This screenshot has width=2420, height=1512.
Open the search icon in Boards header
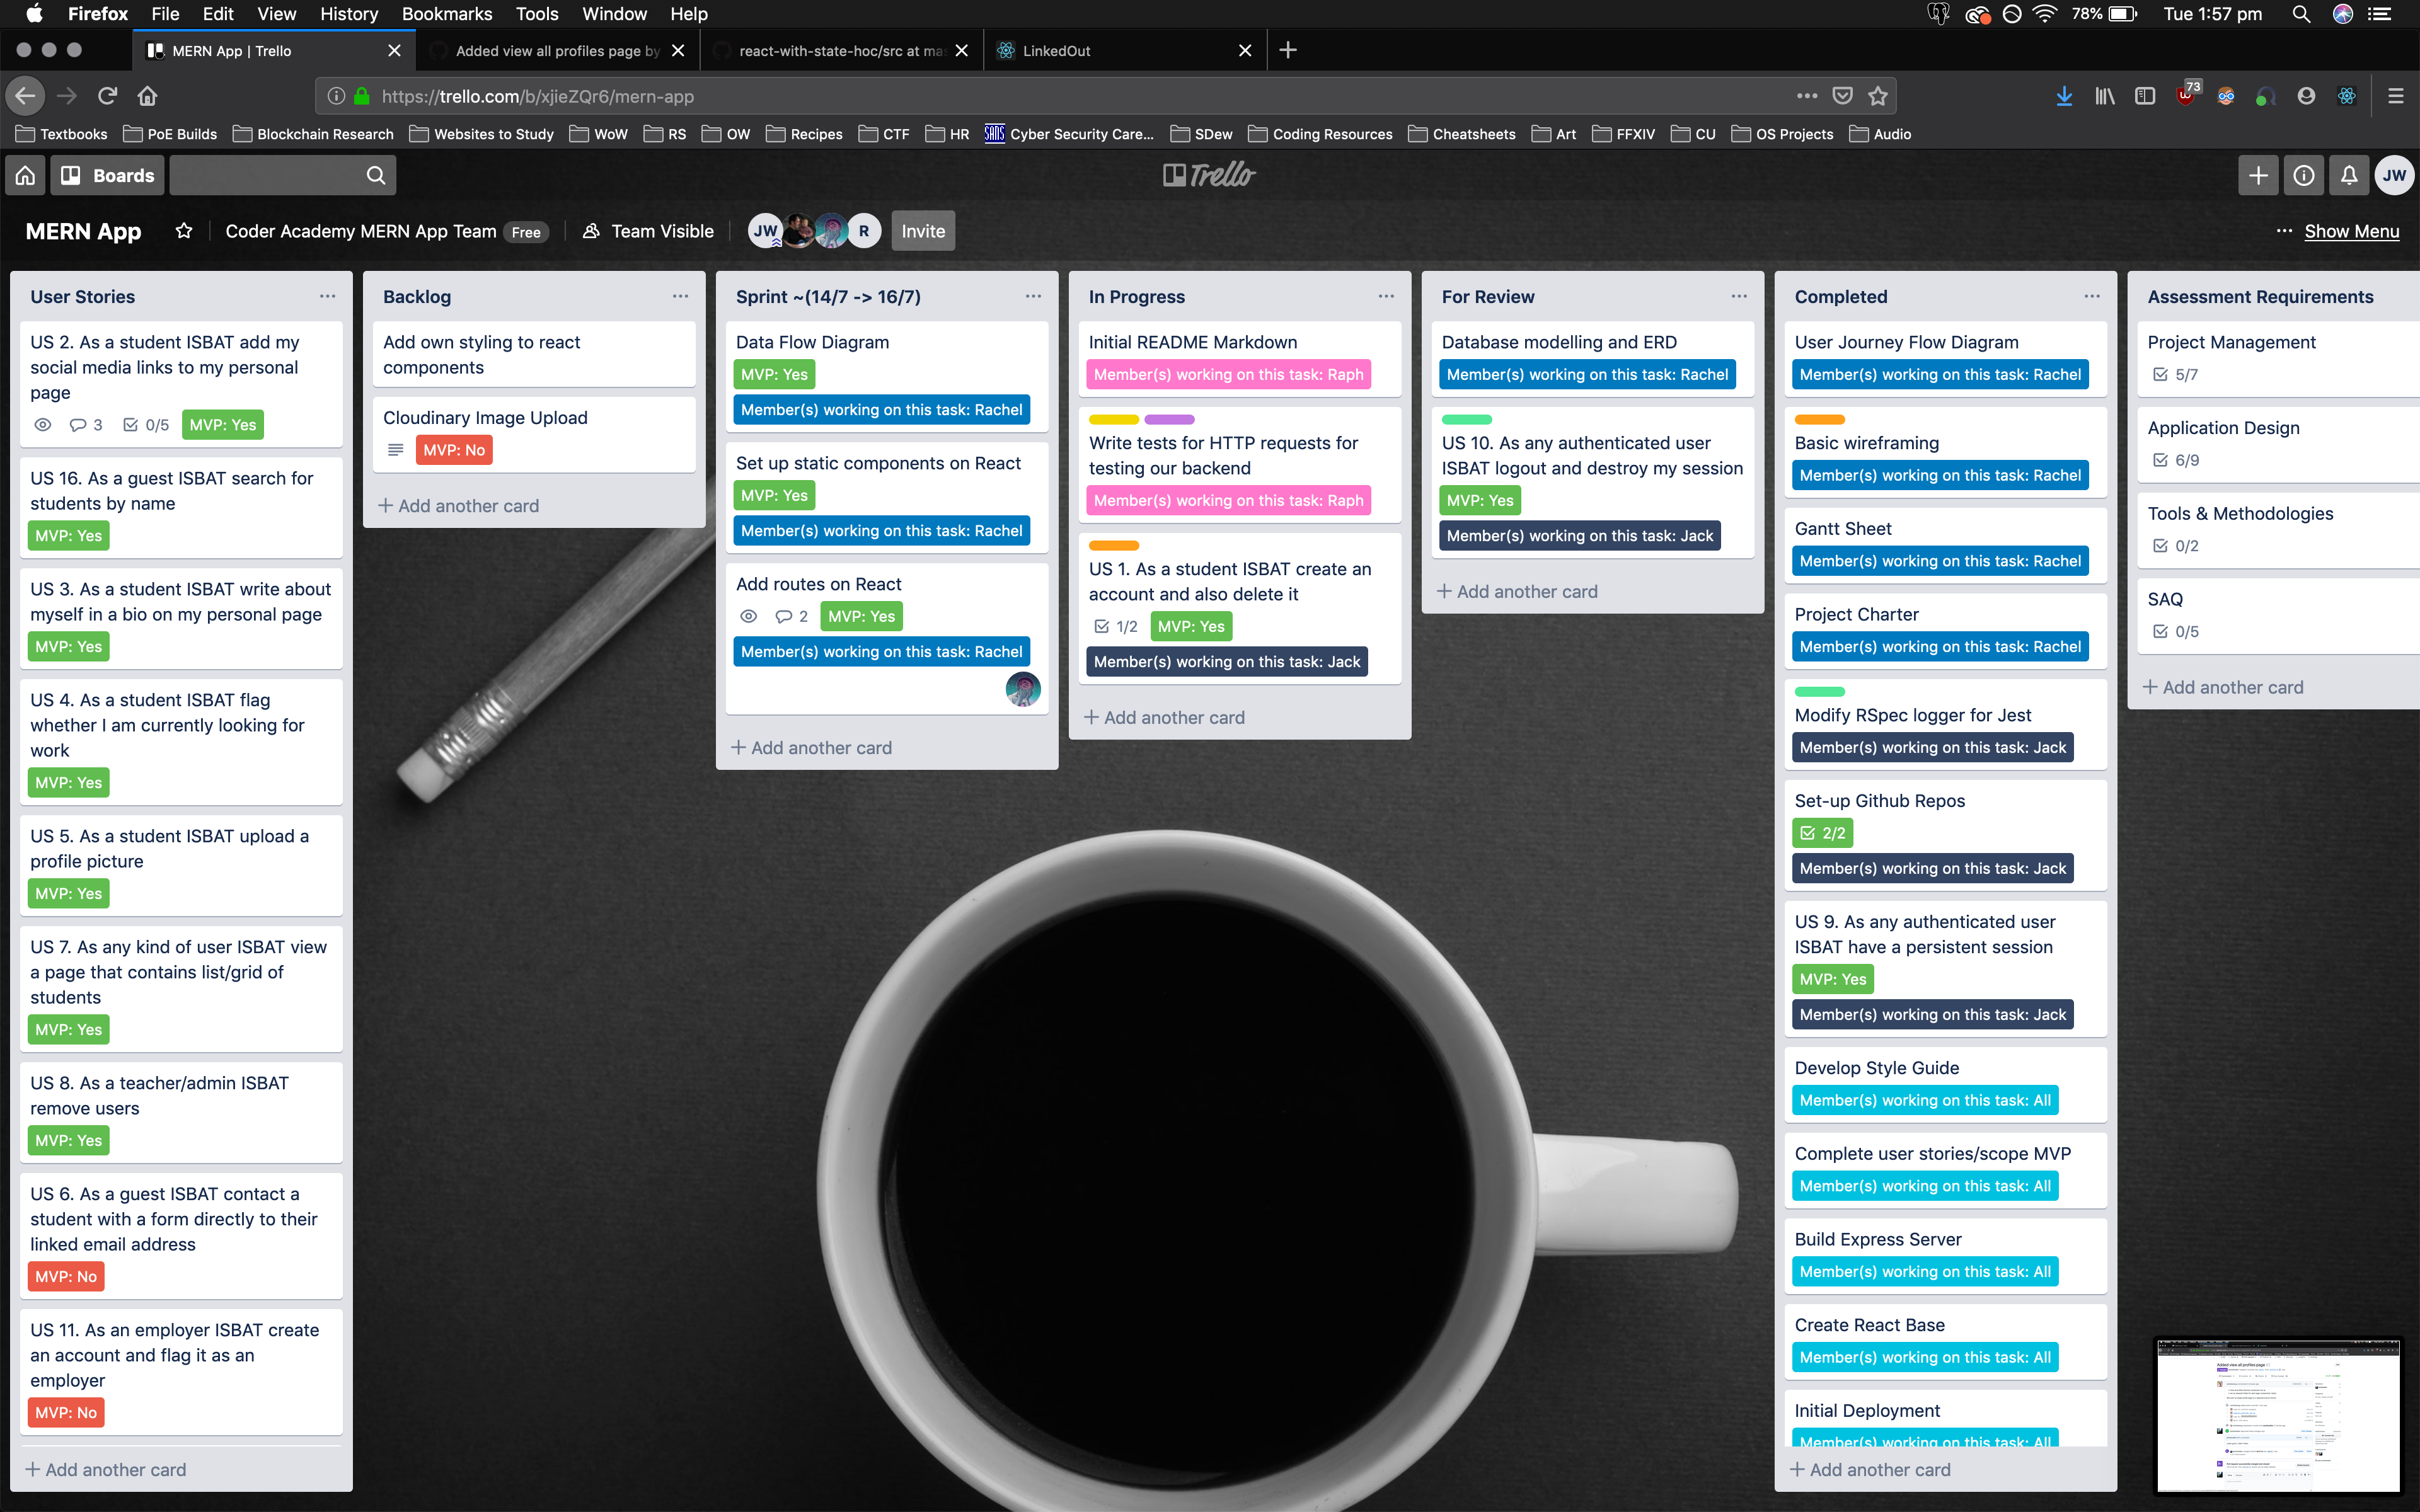tap(376, 174)
